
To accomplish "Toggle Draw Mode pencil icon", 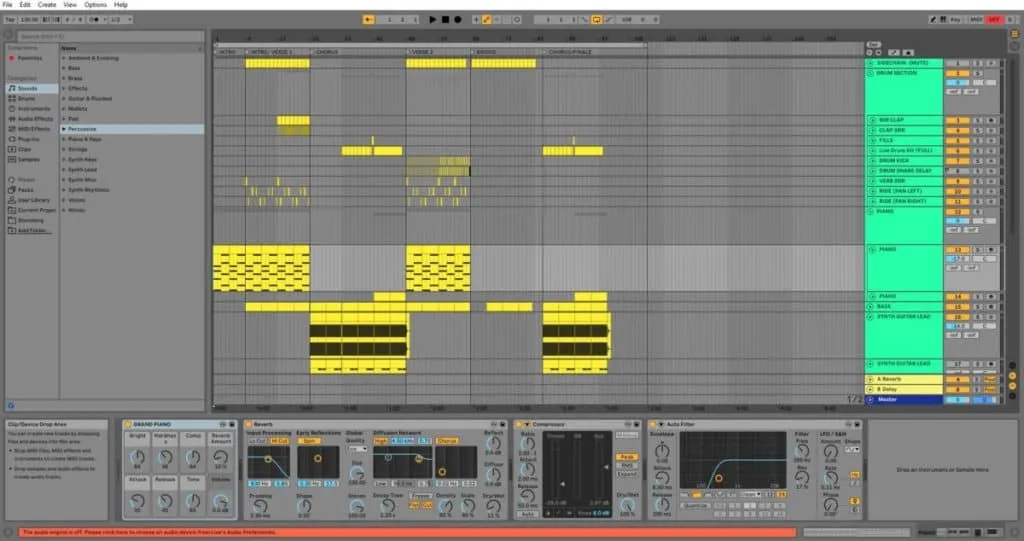I will [933, 20].
